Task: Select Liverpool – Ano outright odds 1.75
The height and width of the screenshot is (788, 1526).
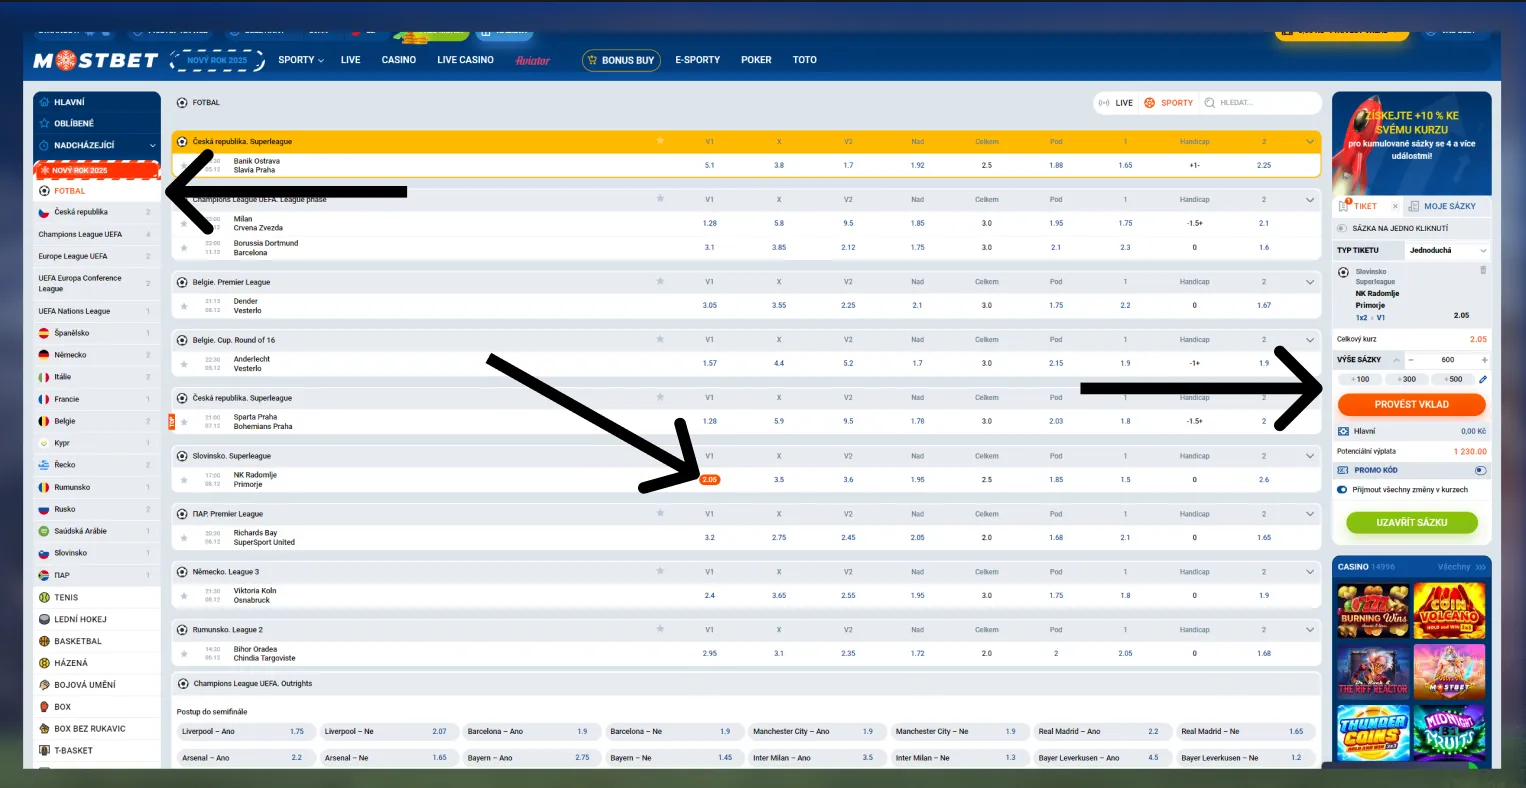Action: pyautogui.click(x=246, y=731)
